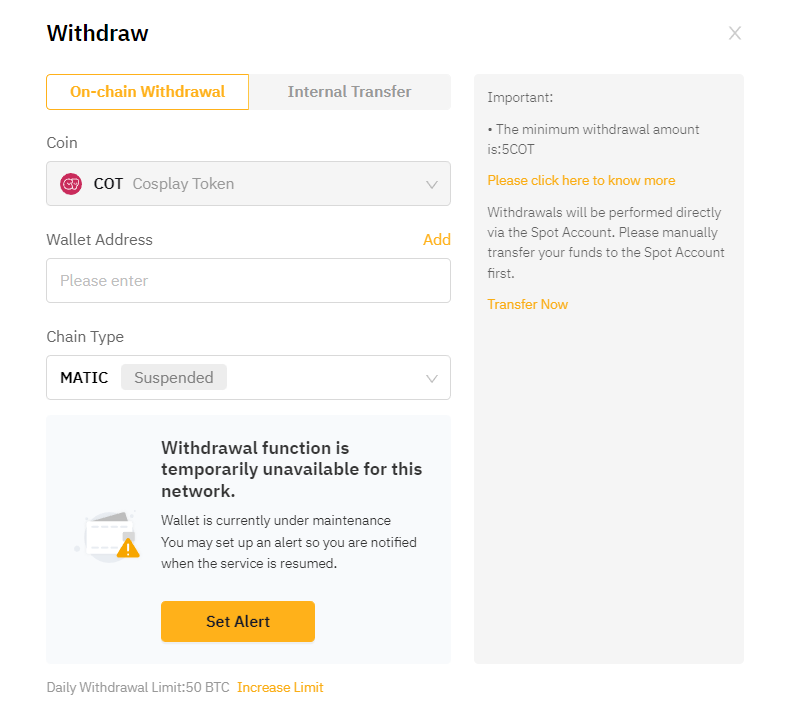Click the Withdraw dialog title
The height and width of the screenshot is (719, 789).
[x=97, y=33]
